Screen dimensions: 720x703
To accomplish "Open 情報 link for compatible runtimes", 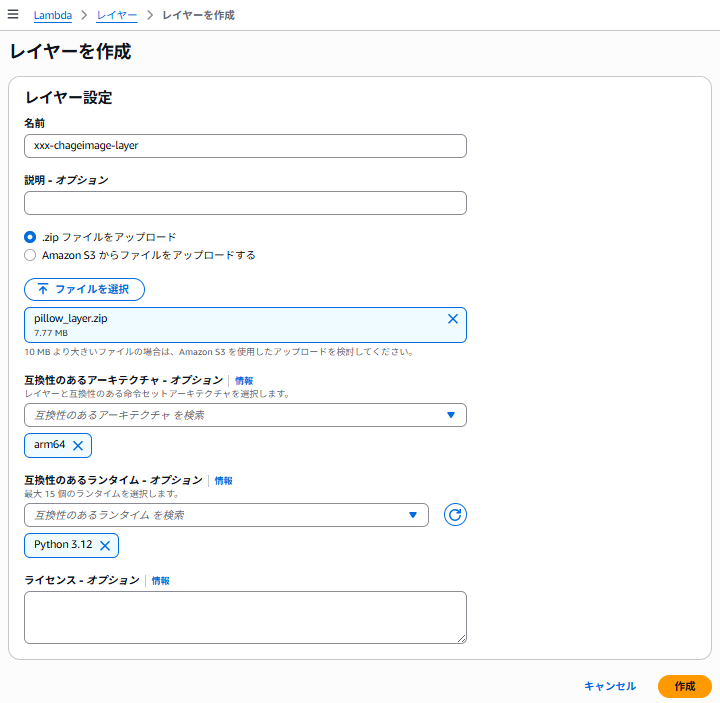I will pyautogui.click(x=224, y=481).
